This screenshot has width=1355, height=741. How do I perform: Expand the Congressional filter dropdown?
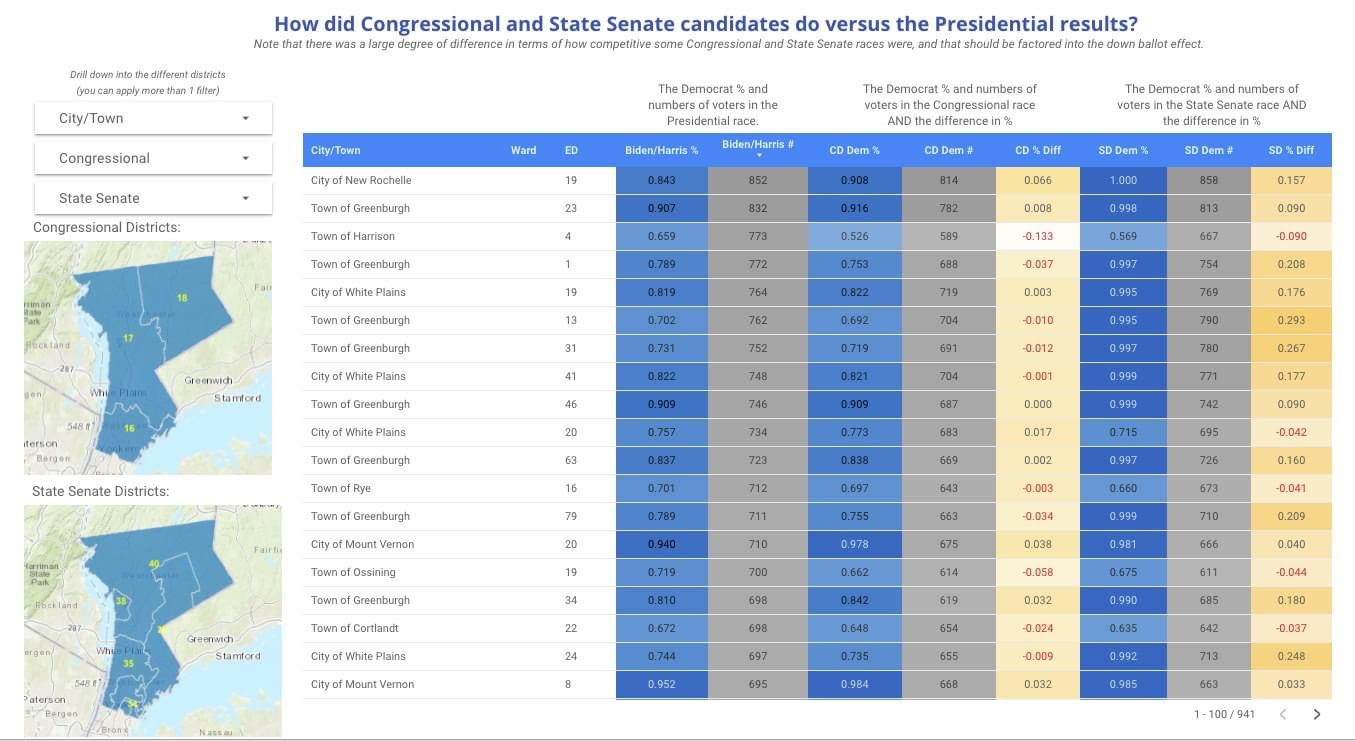tap(153, 158)
